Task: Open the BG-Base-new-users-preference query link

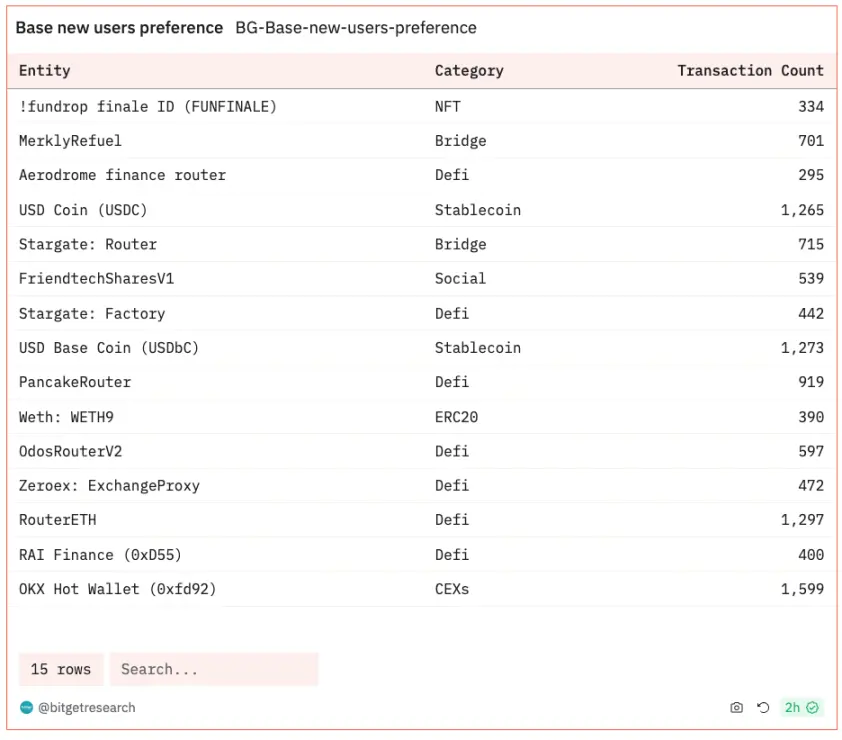Action: pyautogui.click(x=356, y=28)
